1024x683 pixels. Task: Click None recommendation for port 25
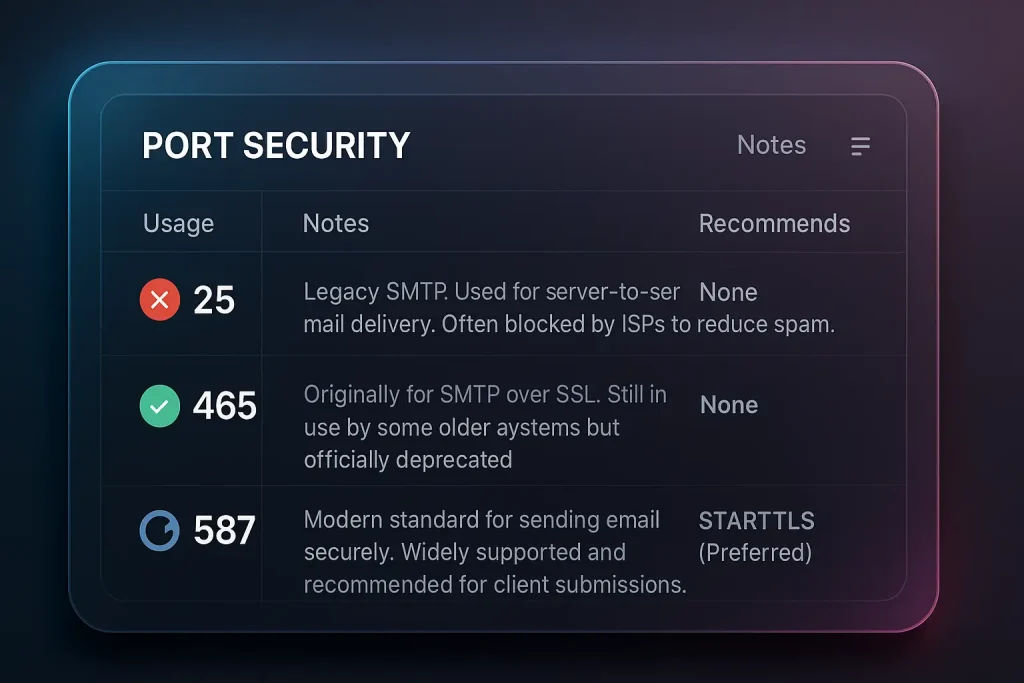(728, 293)
